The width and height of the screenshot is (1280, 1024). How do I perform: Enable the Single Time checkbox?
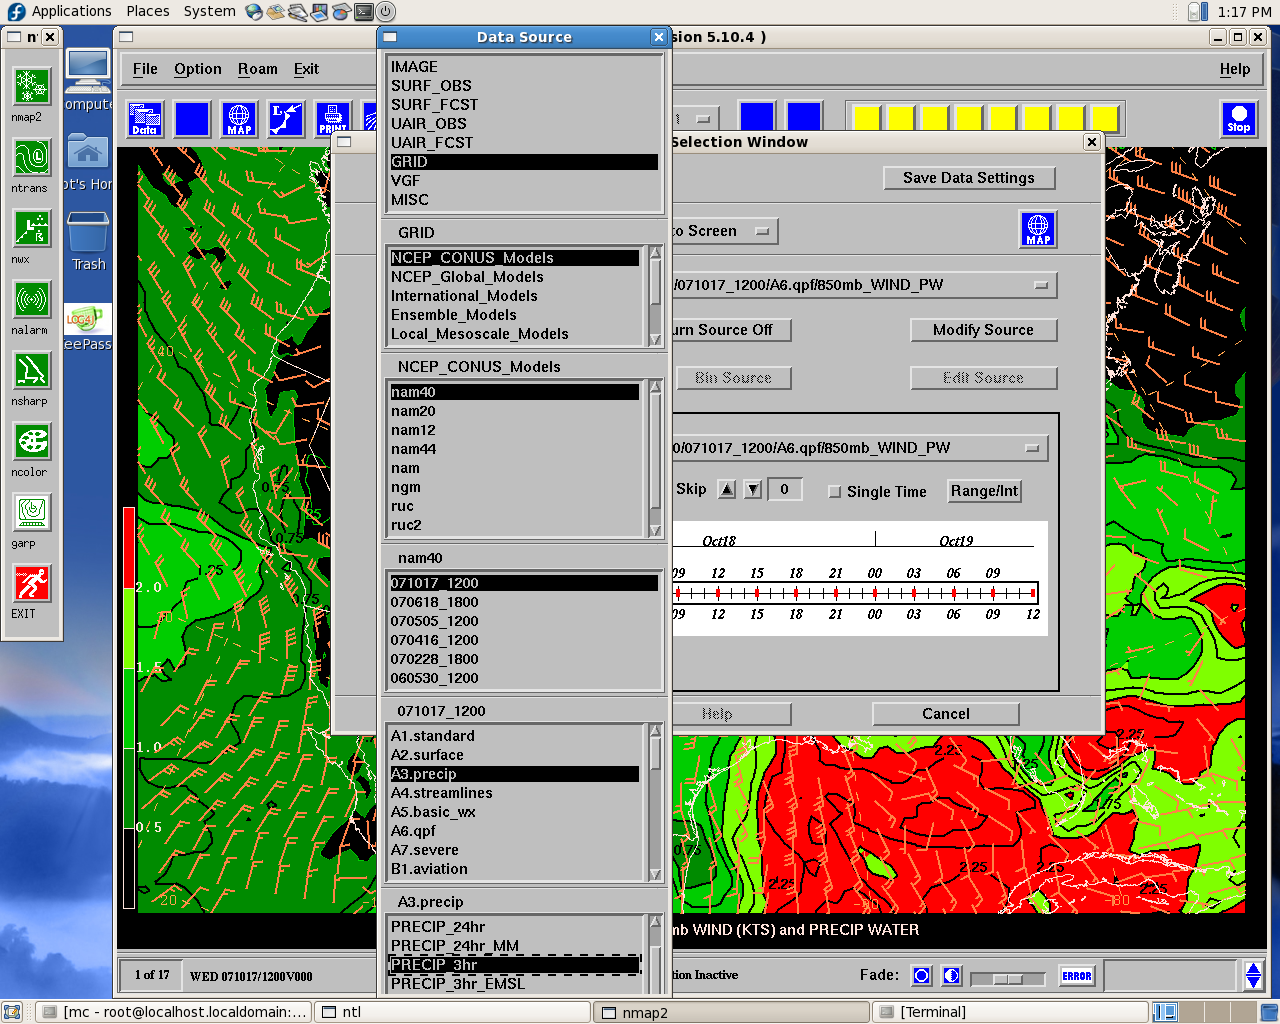835,492
